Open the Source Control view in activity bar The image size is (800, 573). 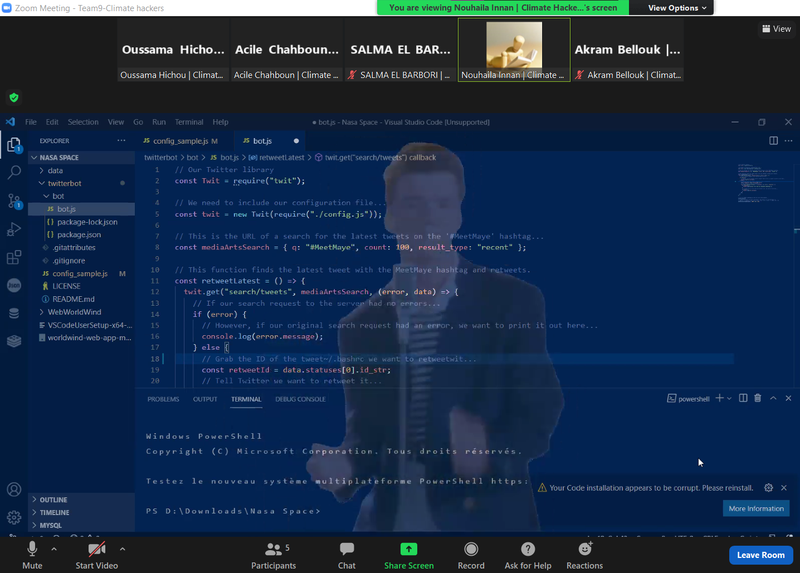(x=14, y=200)
